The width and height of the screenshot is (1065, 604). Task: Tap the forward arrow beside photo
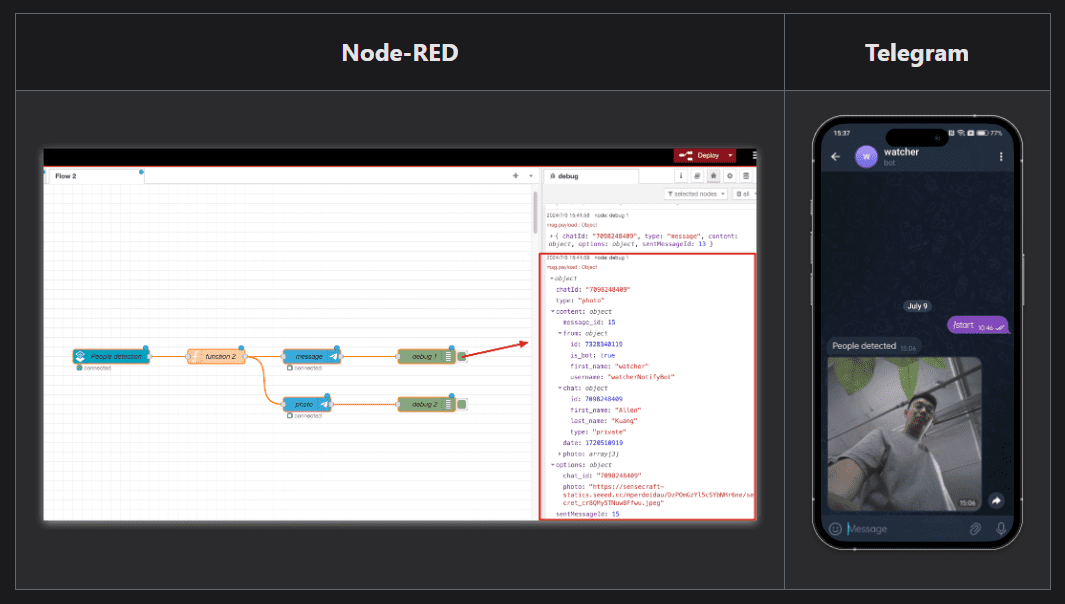click(996, 500)
